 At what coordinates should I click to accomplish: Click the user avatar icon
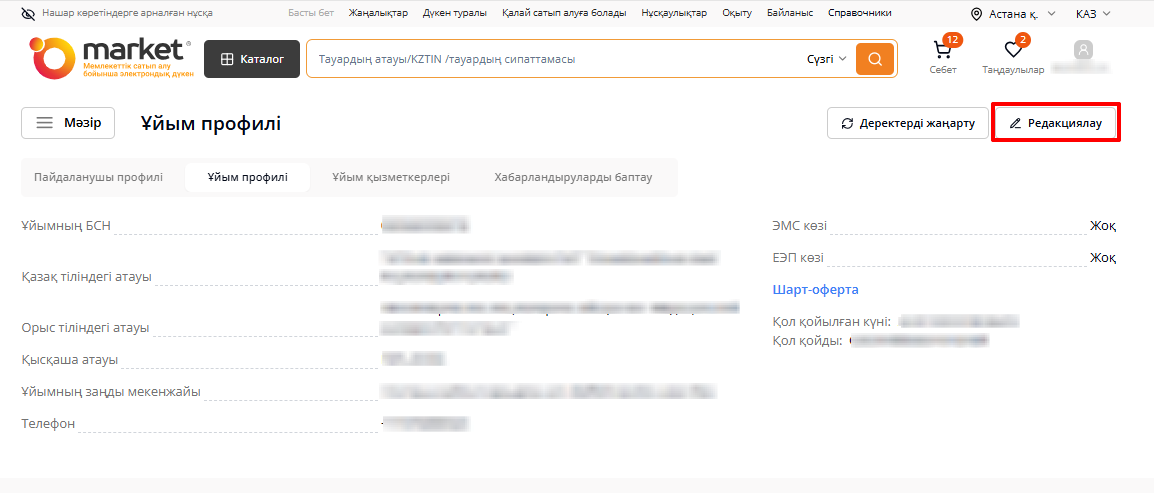coord(1083,51)
